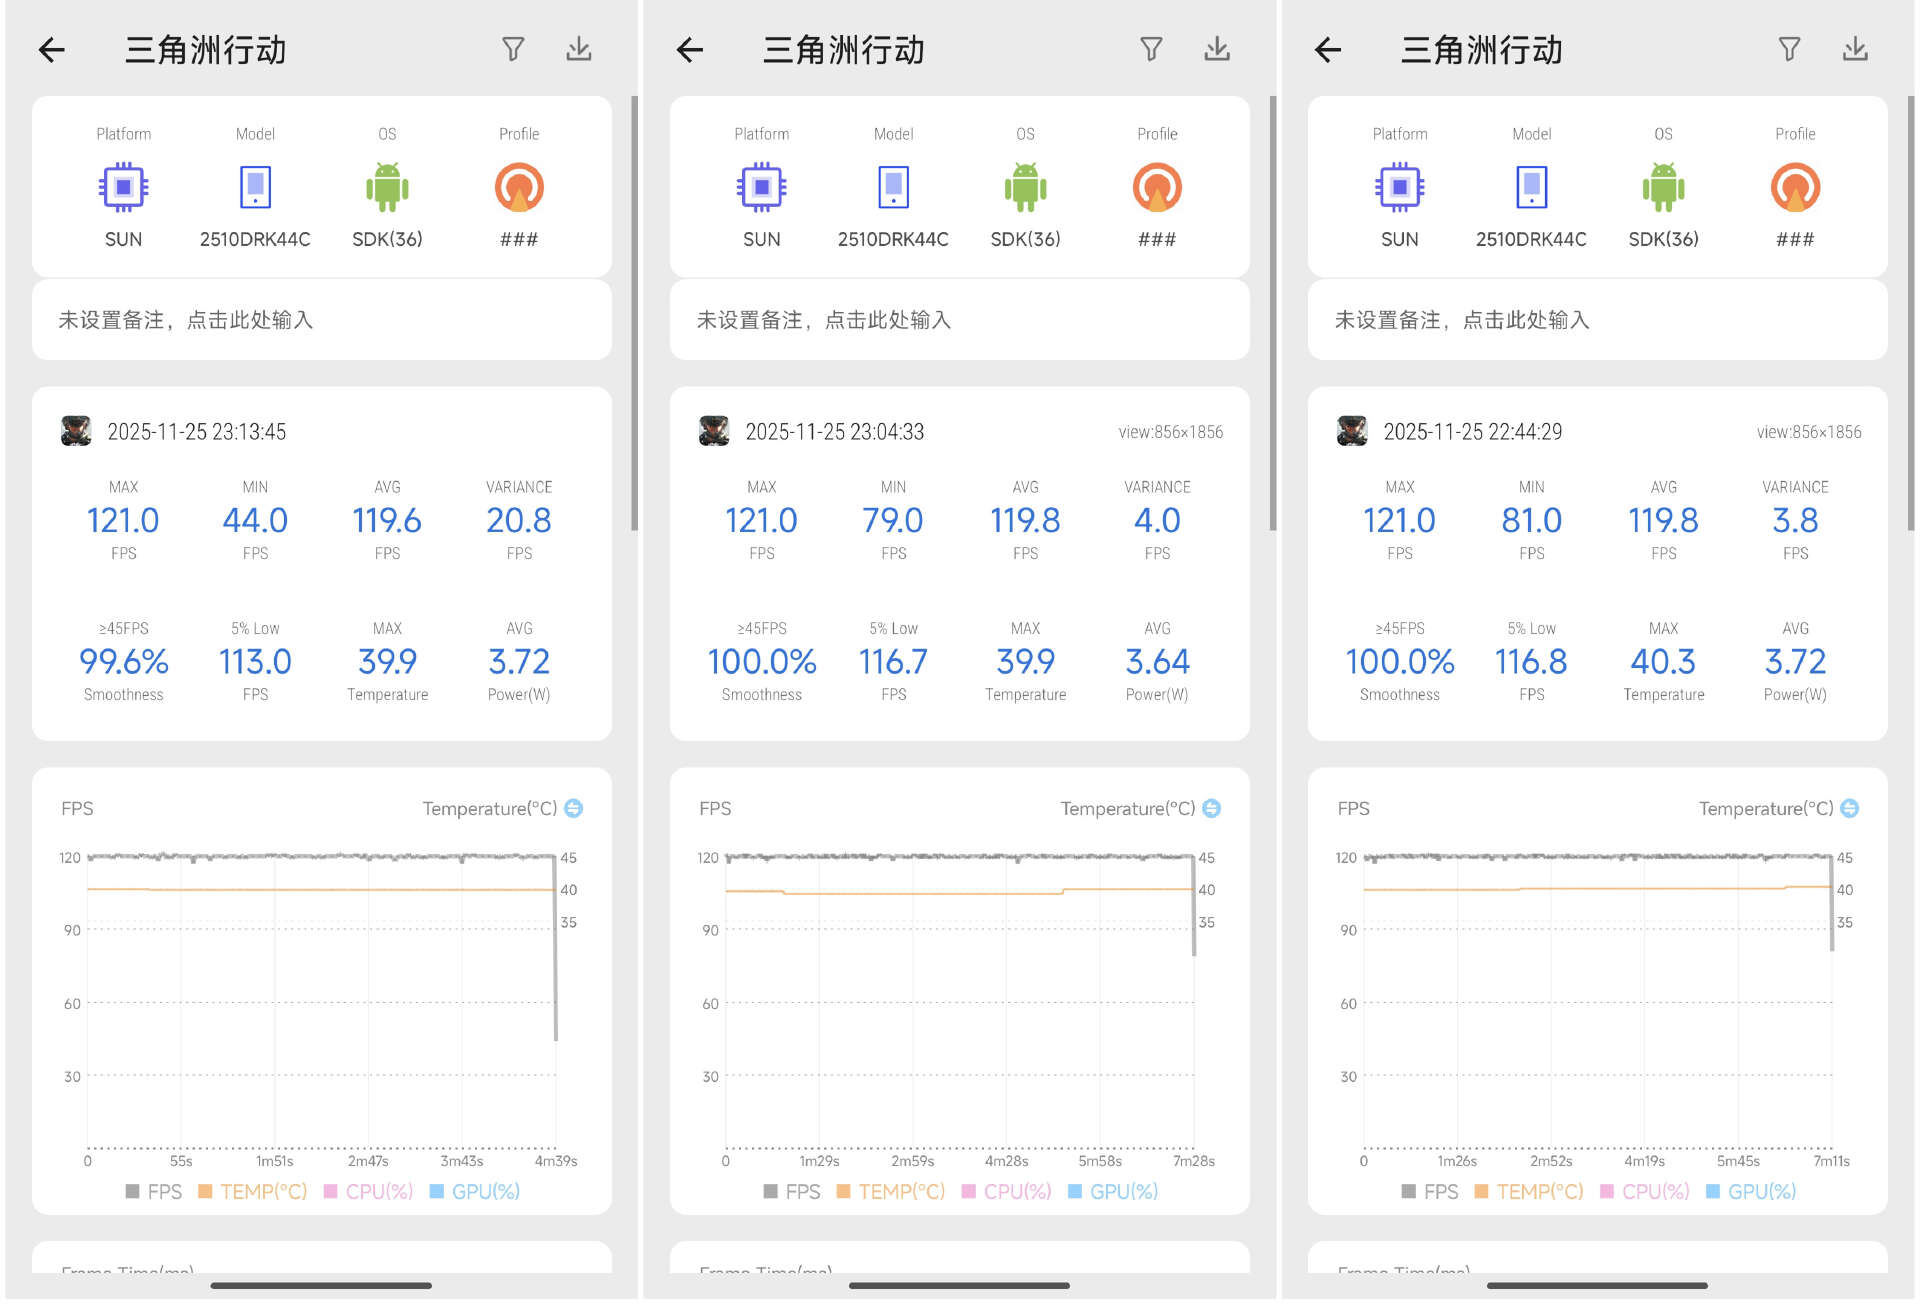Click filter funnel in left panel
The height and width of the screenshot is (1304, 1920).
513,49
